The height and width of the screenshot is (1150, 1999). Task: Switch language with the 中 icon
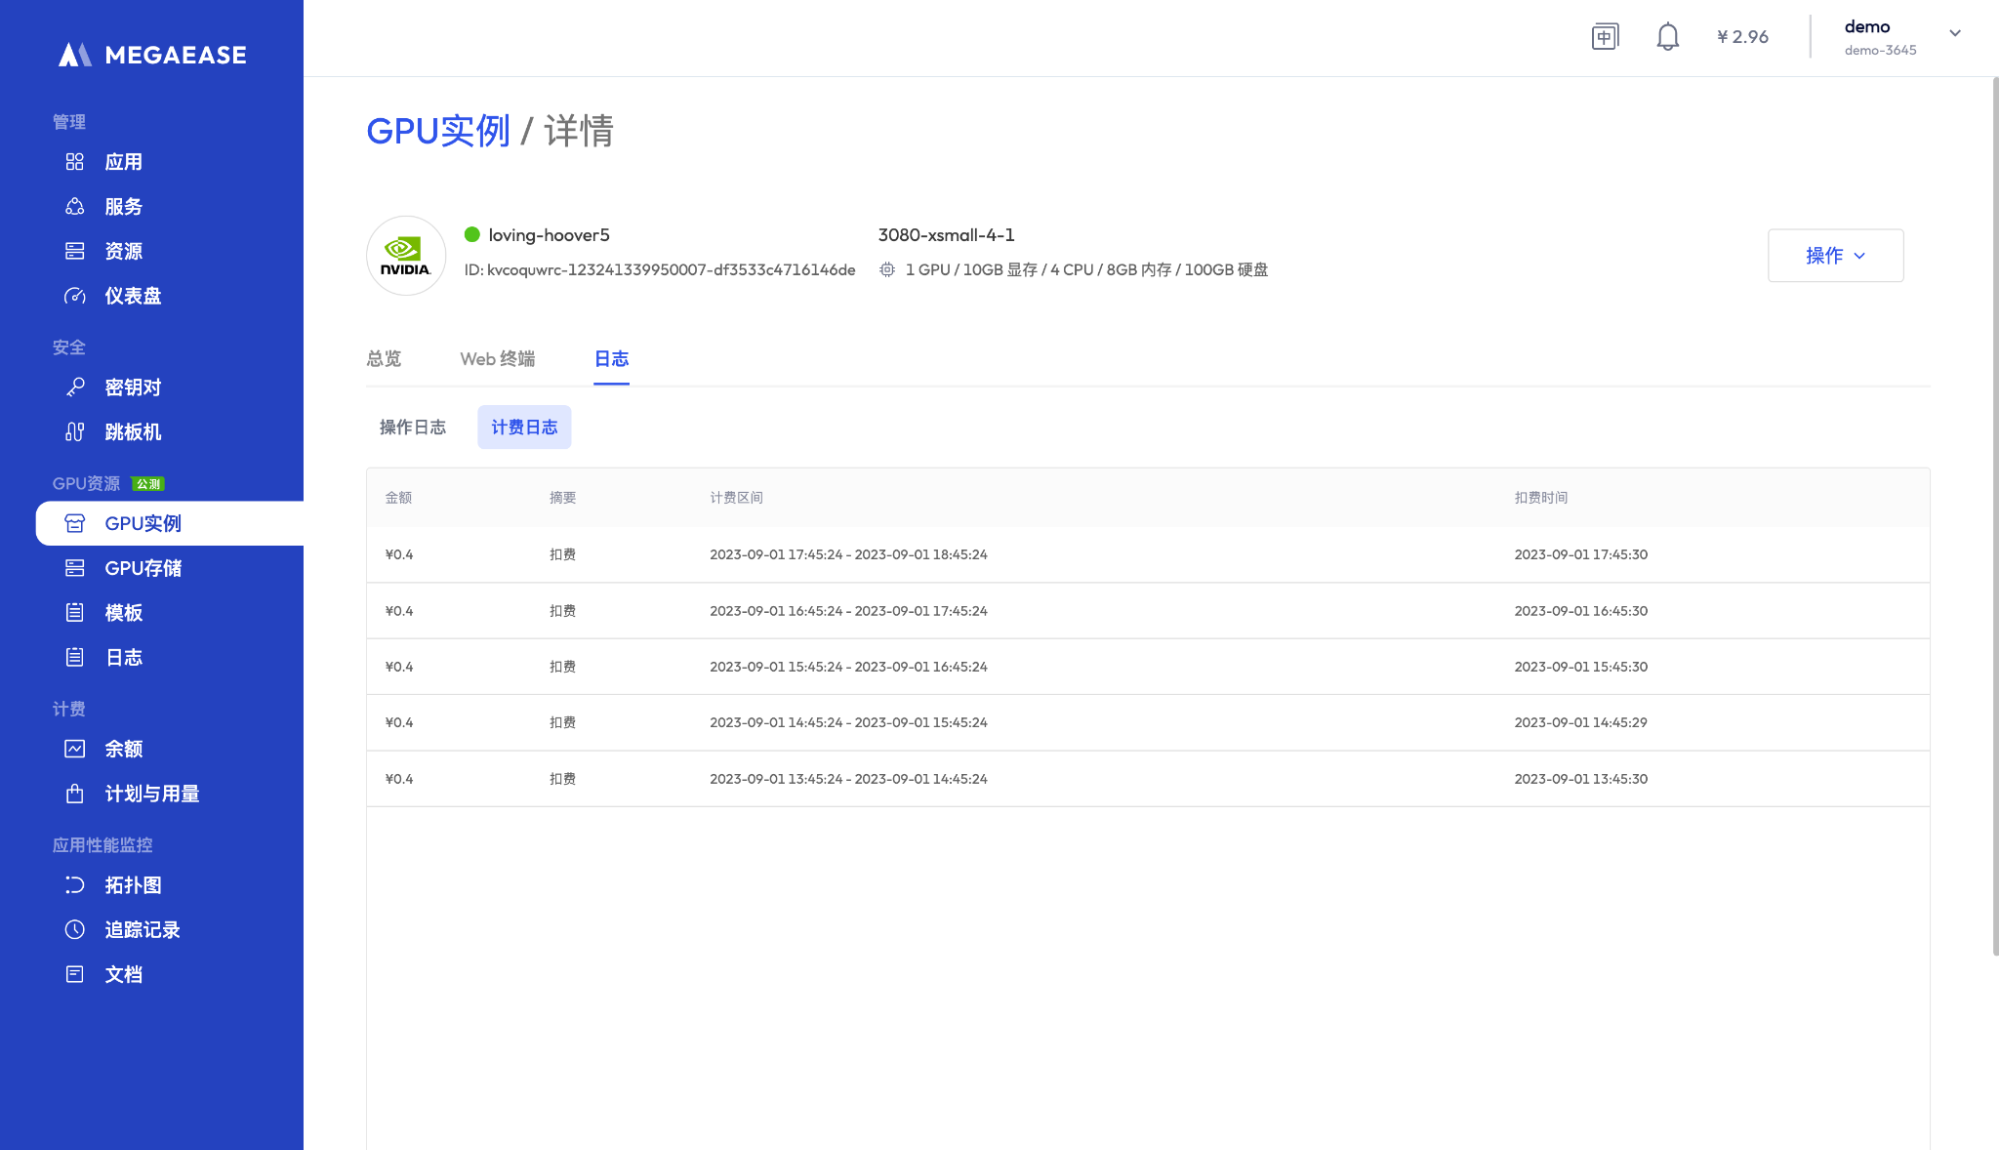point(1605,37)
